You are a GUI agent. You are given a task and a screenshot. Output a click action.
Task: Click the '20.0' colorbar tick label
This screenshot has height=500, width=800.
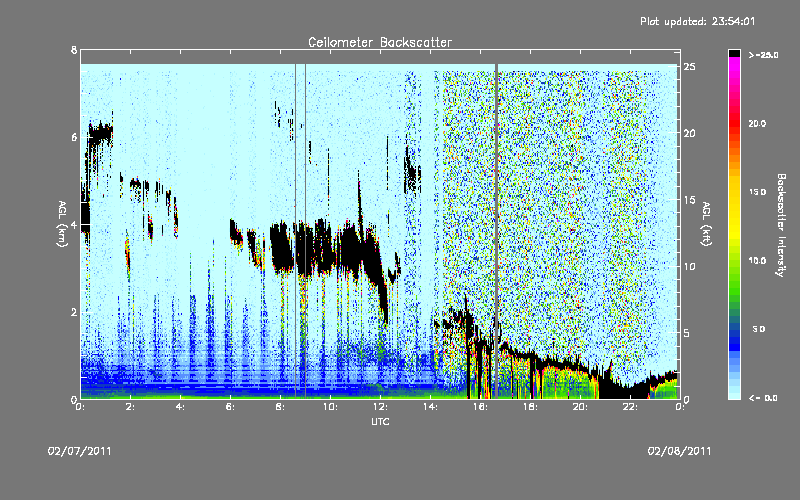757,123
